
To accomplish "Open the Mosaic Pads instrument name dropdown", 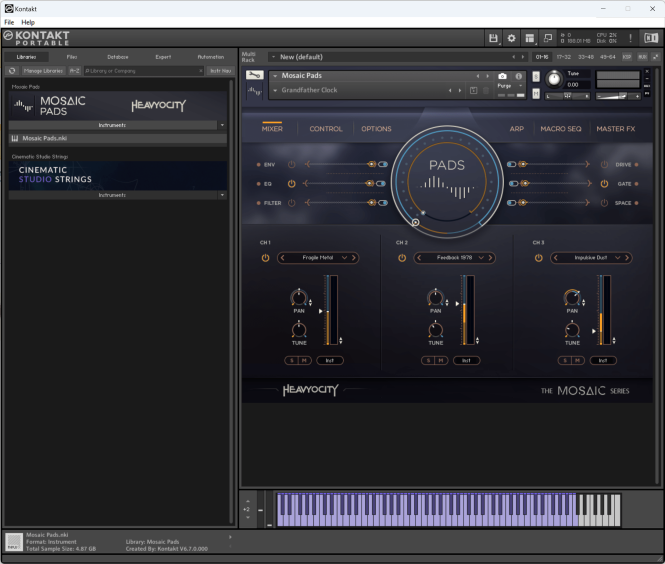I will click(x=275, y=76).
